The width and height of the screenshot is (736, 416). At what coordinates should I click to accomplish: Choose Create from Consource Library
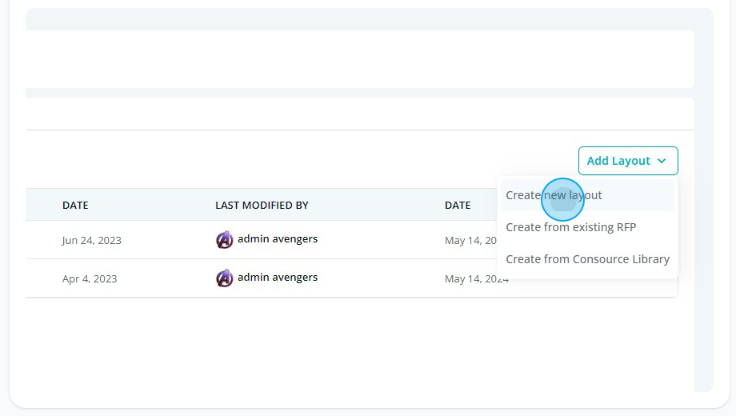[587, 259]
